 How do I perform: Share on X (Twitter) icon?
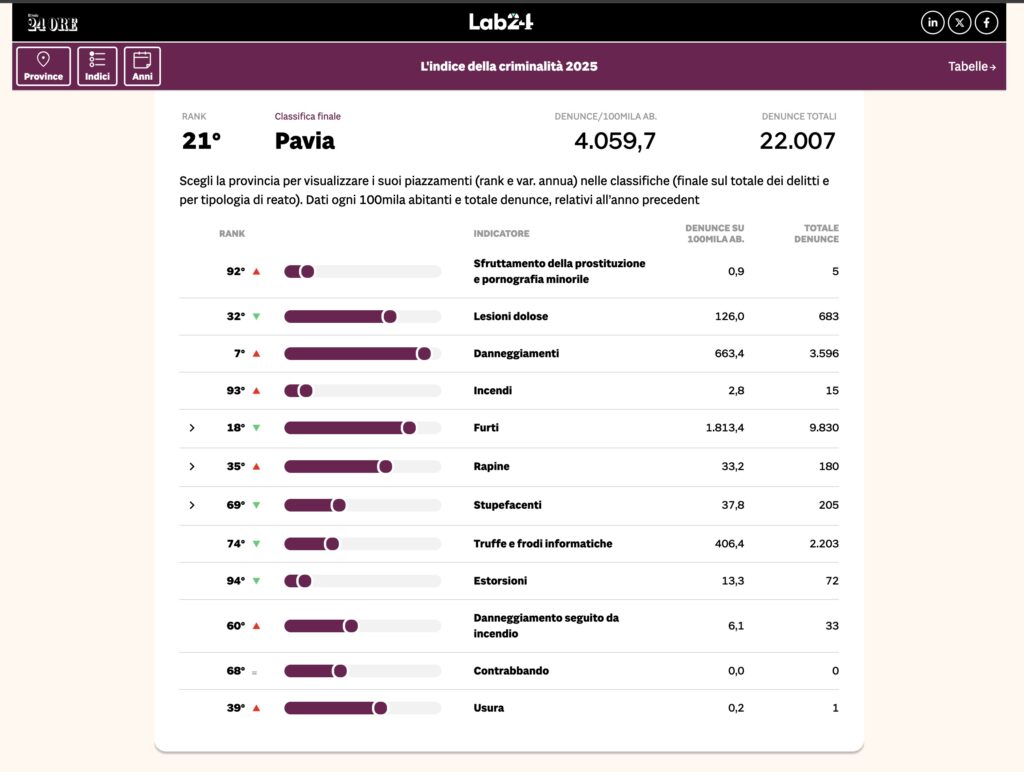tap(959, 22)
